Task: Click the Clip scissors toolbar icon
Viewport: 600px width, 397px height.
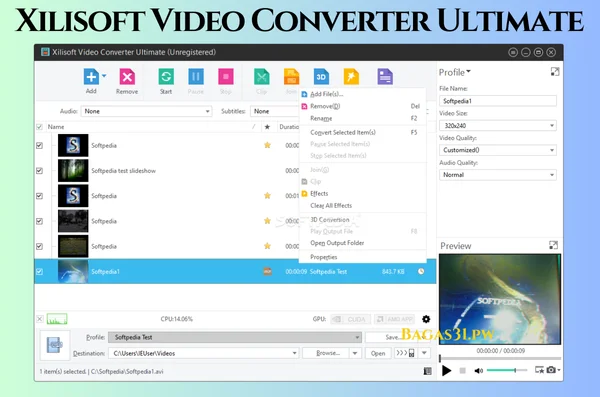Action: tap(262, 77)
